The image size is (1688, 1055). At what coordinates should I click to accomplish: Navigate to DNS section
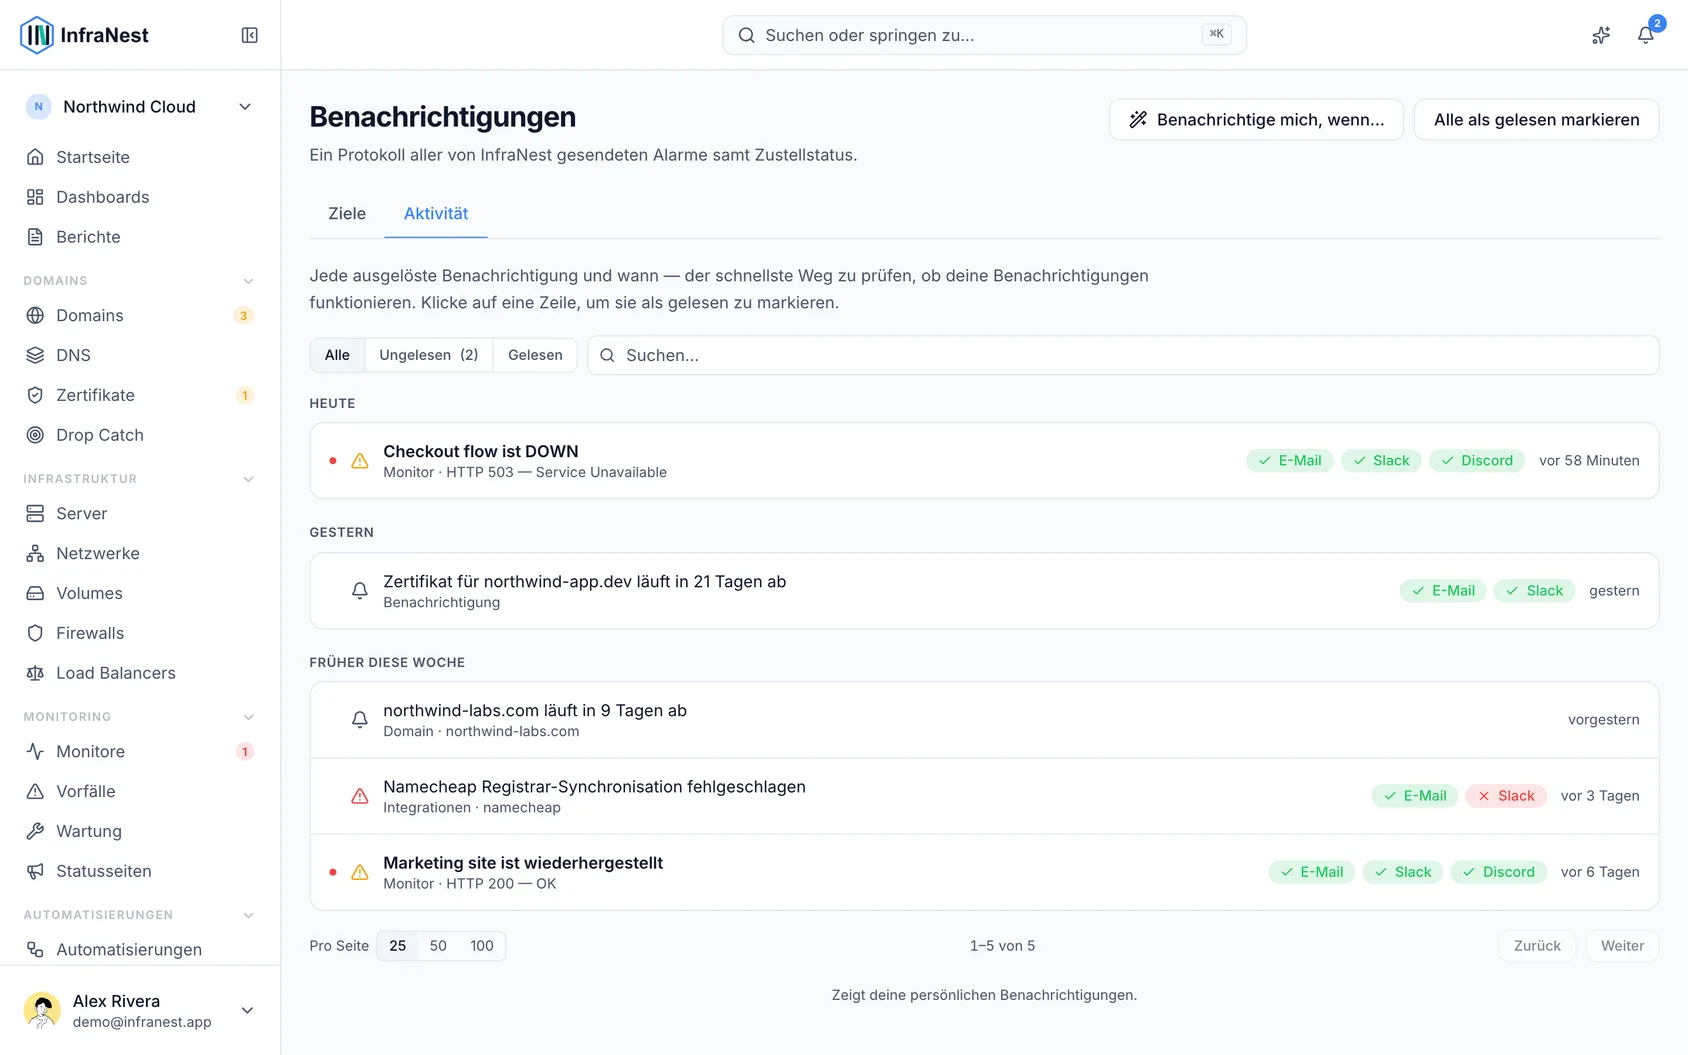pos(140,355)
